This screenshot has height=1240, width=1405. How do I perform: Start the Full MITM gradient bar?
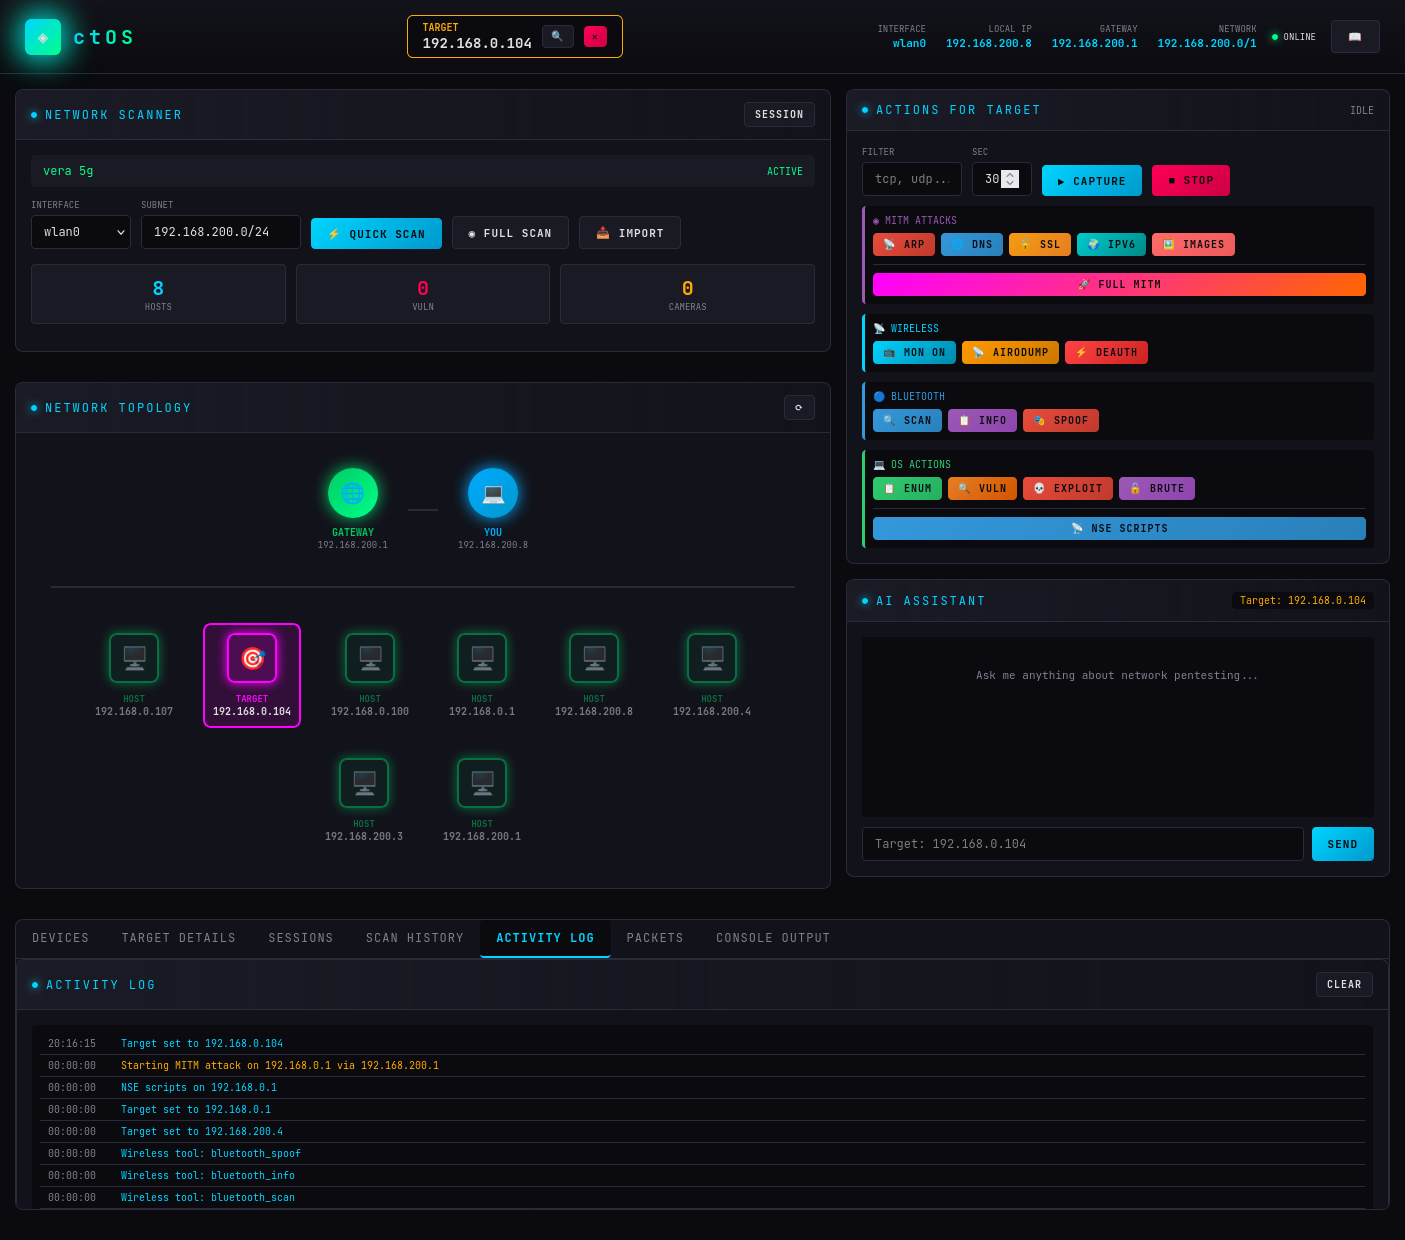1119,284
